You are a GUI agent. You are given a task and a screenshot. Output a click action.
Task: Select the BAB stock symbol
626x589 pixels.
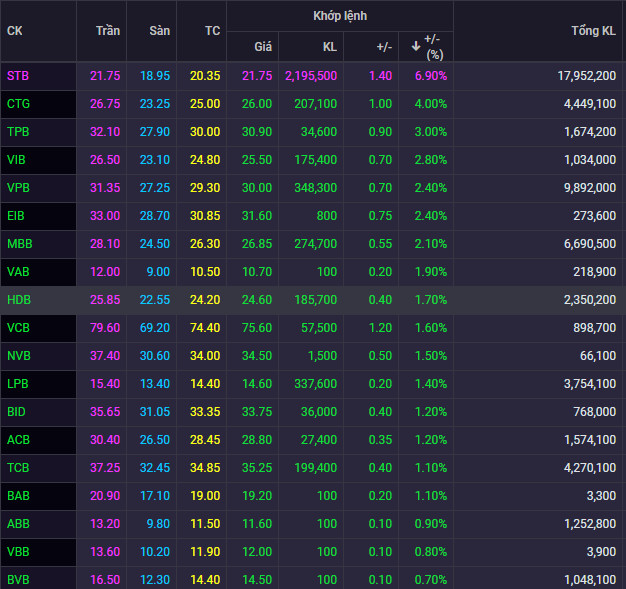(x=18, y=496)
